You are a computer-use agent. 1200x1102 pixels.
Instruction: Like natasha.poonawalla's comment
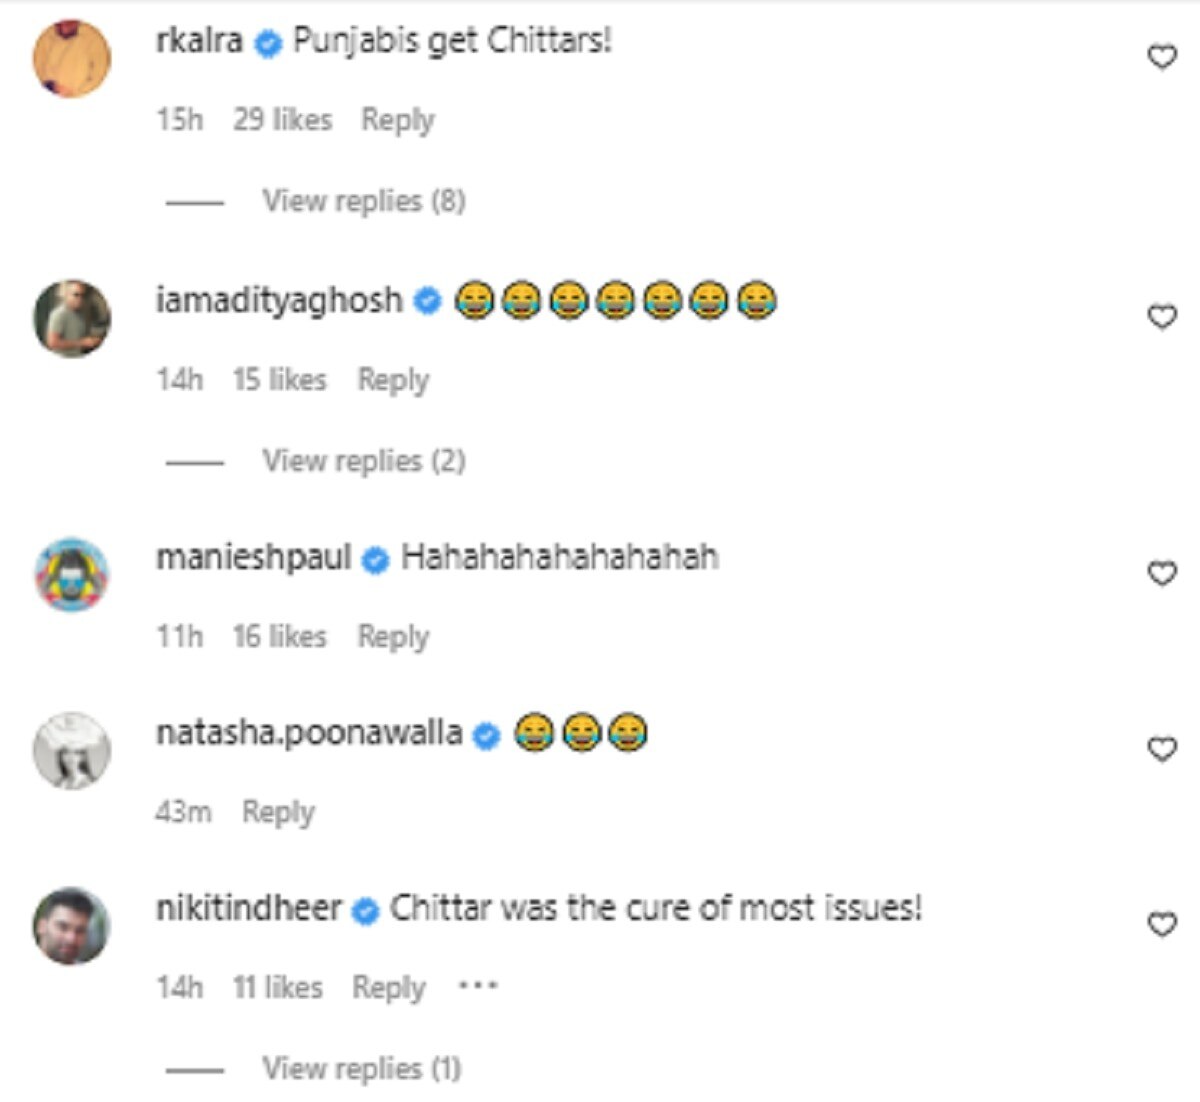pos(1163,745)
